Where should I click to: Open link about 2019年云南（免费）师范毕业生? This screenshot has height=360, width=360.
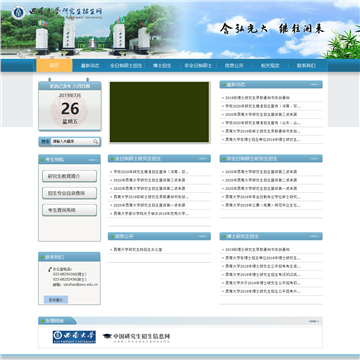point(263,205)
